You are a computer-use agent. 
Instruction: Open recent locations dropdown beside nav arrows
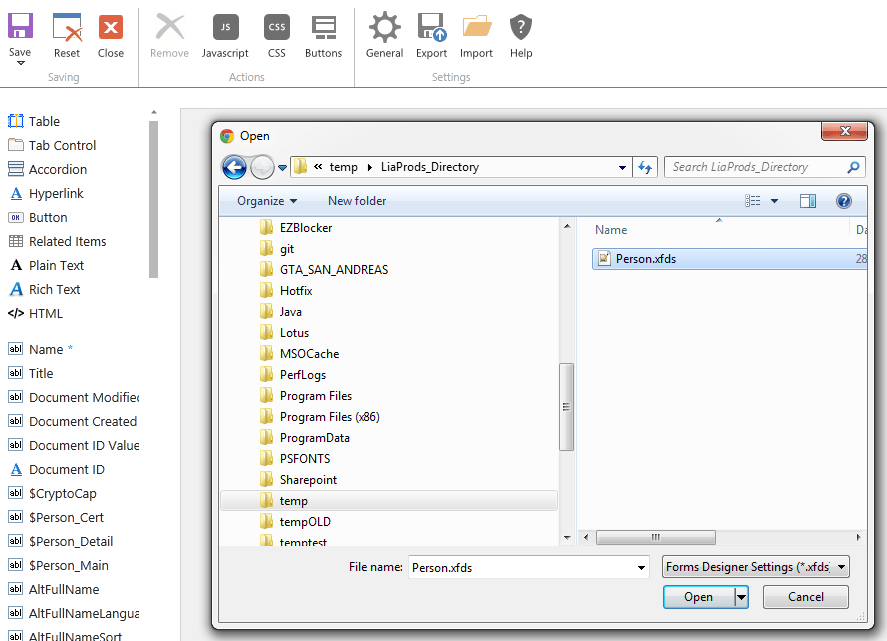(282, 167)
